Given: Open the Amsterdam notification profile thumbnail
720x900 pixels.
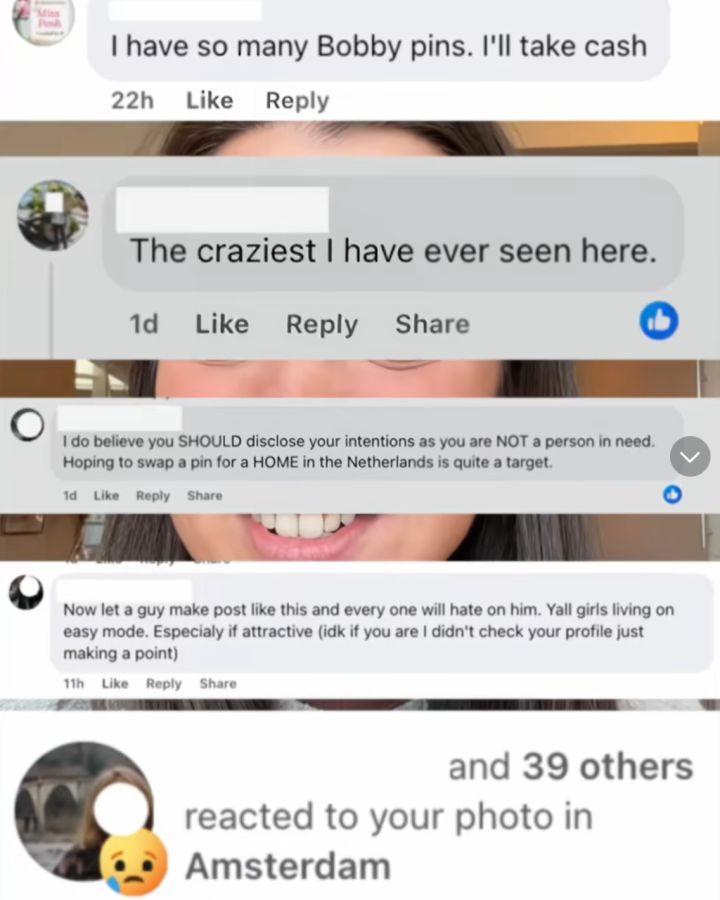Looking at the screenshot, I should tap(84, 810).
